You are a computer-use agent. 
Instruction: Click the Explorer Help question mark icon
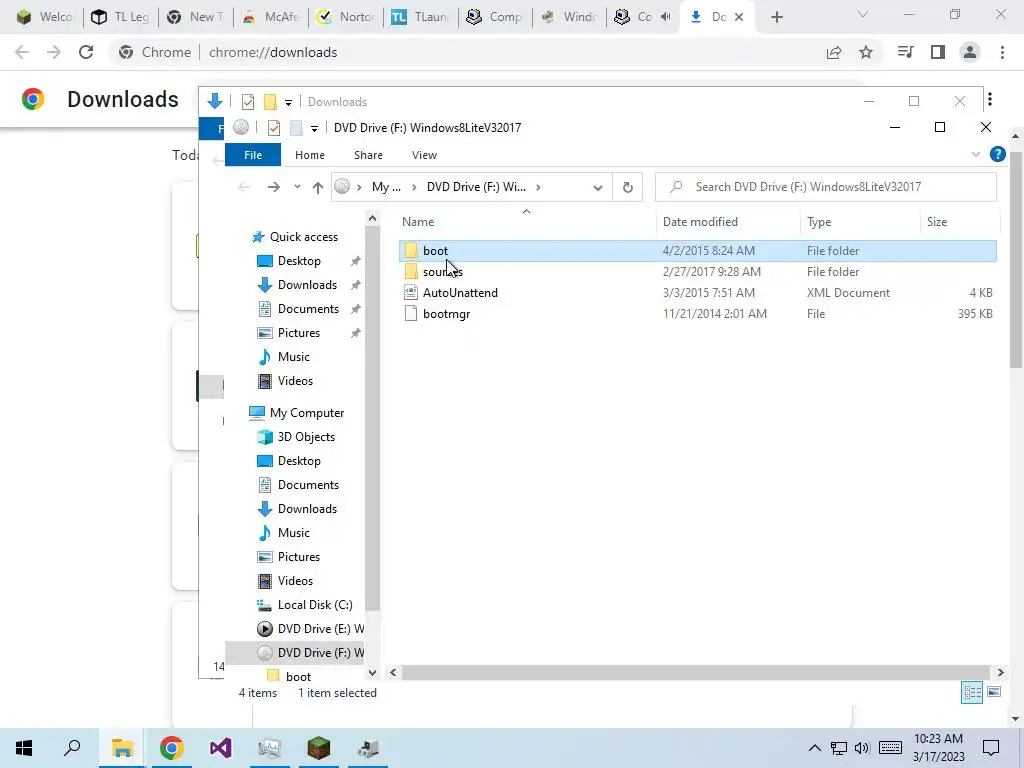click(997, 154)
